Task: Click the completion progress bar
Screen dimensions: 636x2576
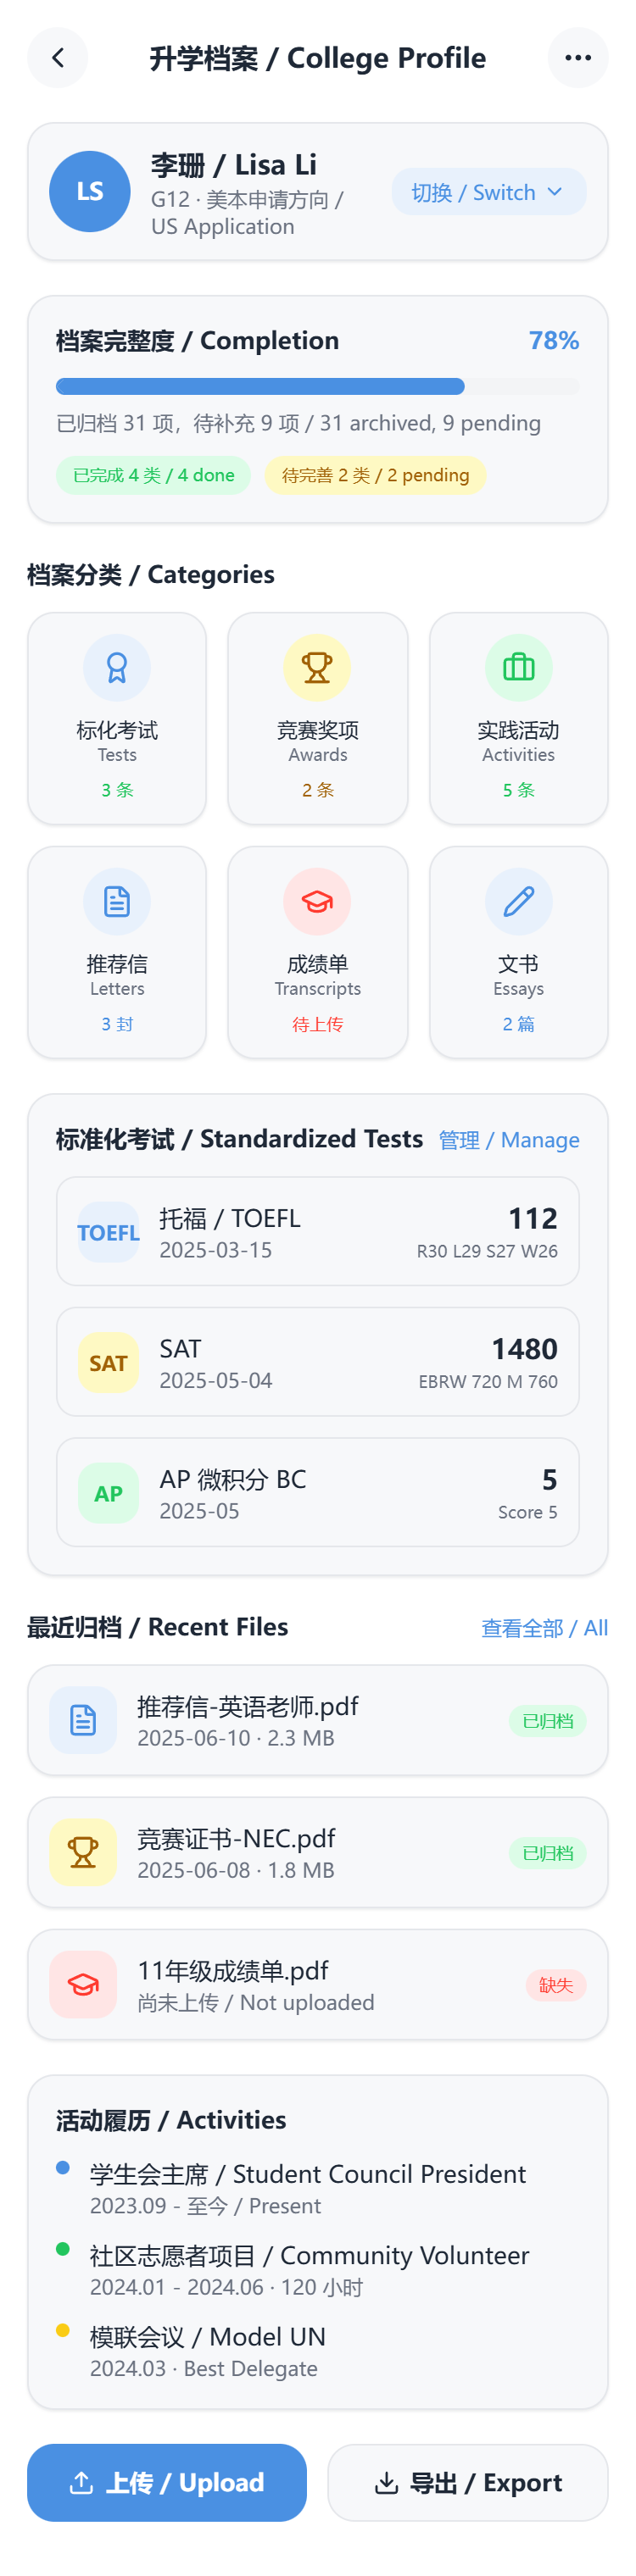Action: [318, 386]
